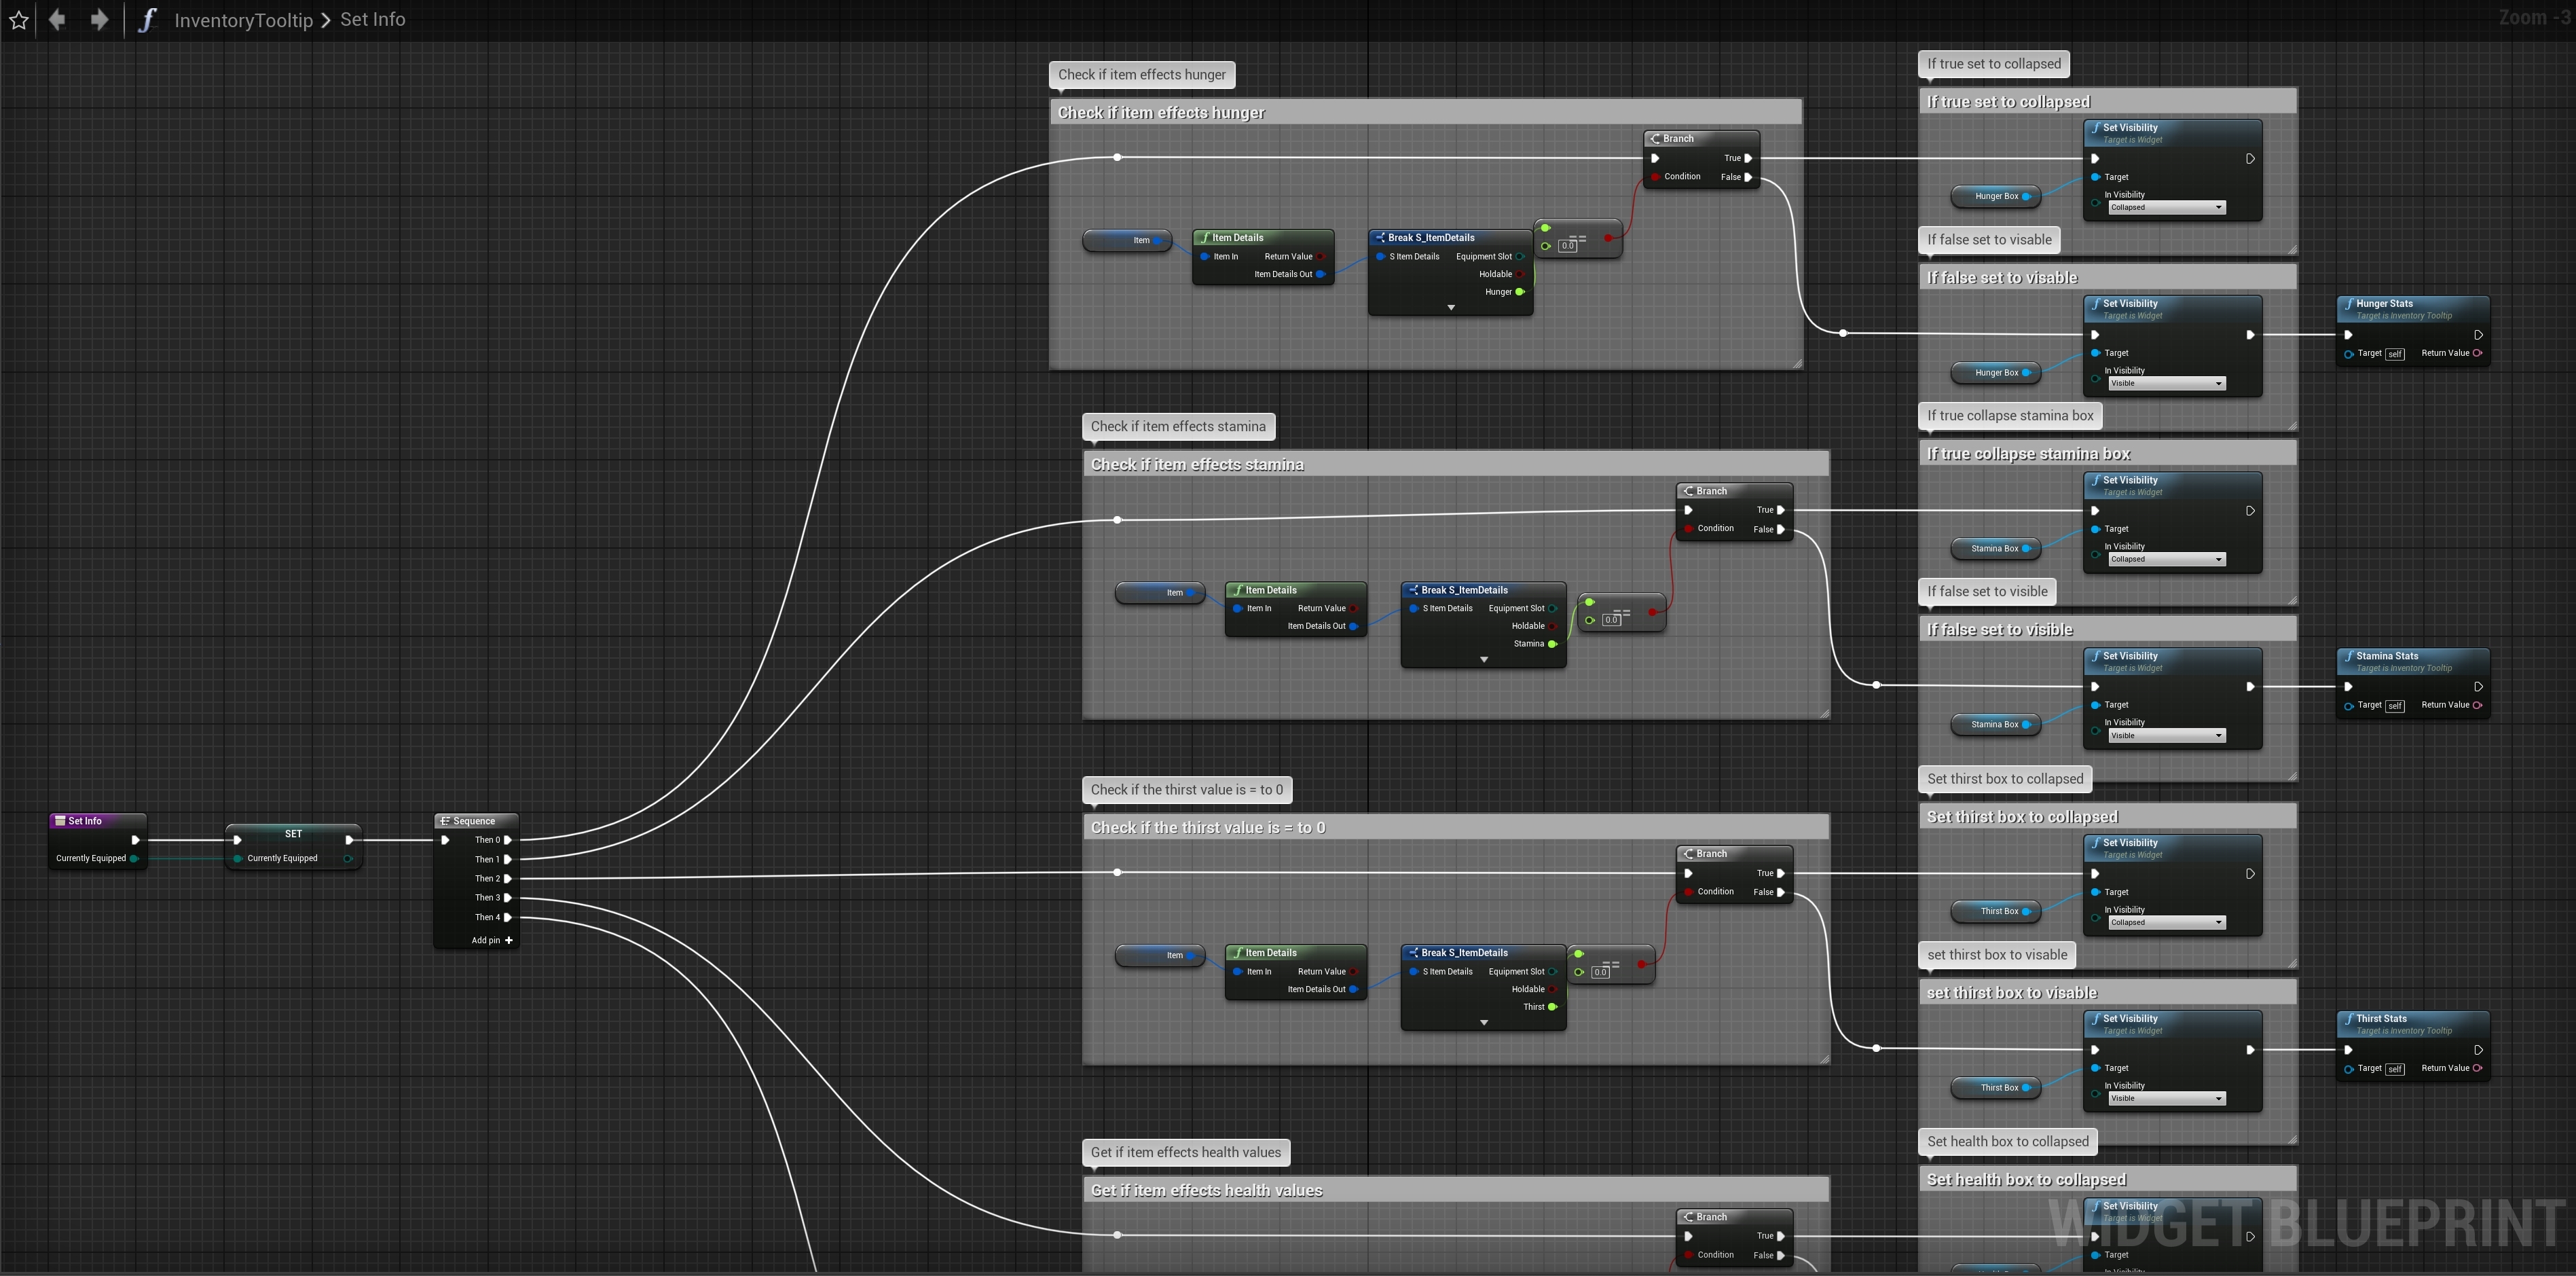
Task: Click InventoryTooltip in the breadcrumb
Action: [x=243, y=20]
